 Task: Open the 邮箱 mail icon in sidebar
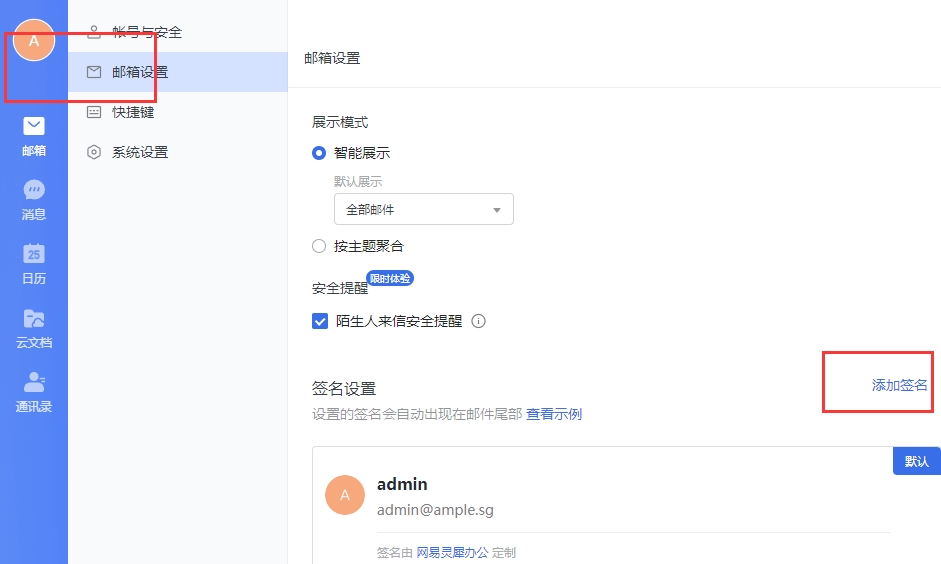(x=34, y=127)
